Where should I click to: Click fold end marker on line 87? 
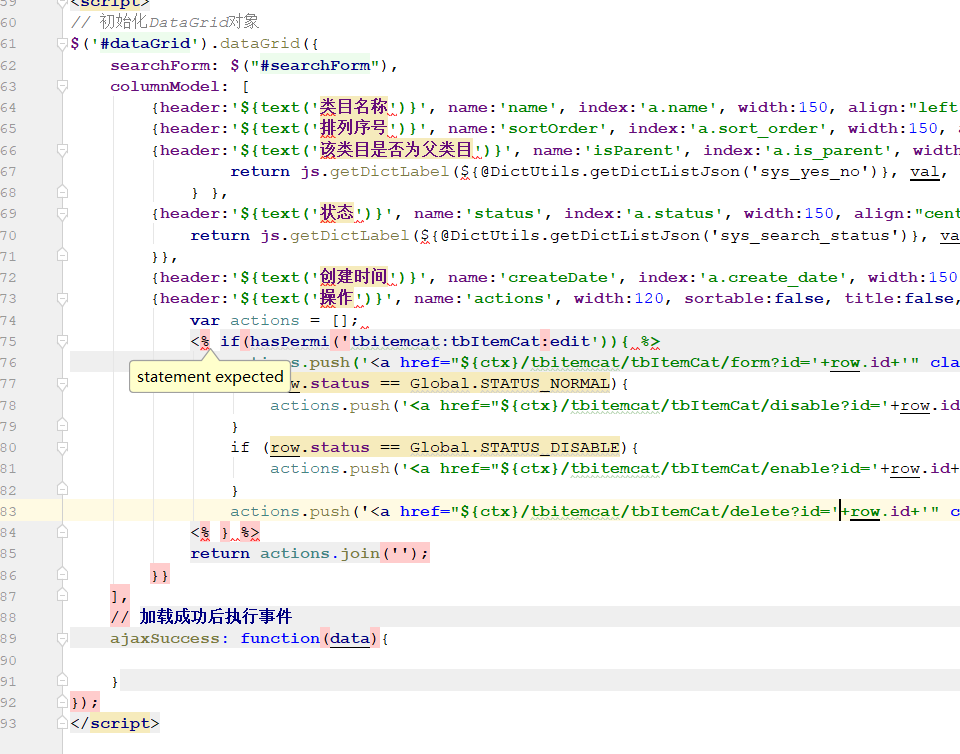tap(62, 596)
